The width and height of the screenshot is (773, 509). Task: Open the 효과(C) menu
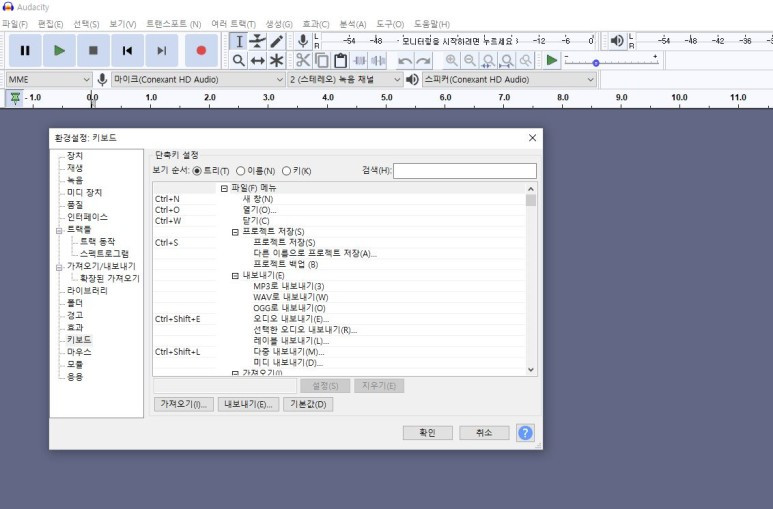(316, 24)
